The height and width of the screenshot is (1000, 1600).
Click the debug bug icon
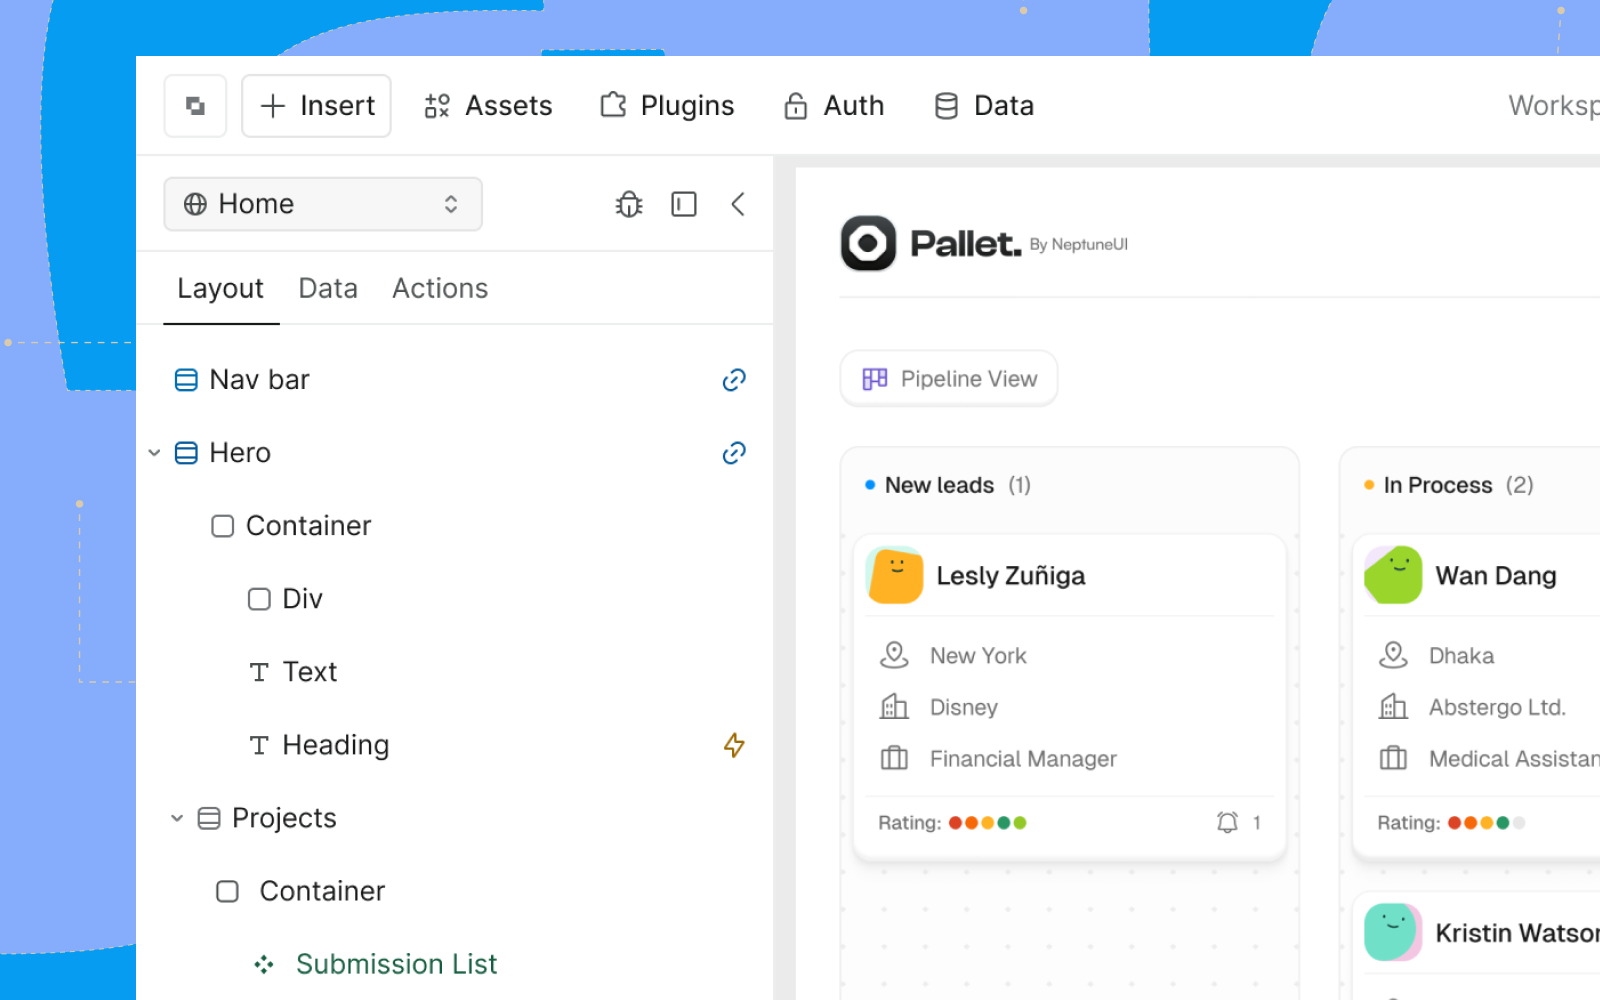[629, 204]
